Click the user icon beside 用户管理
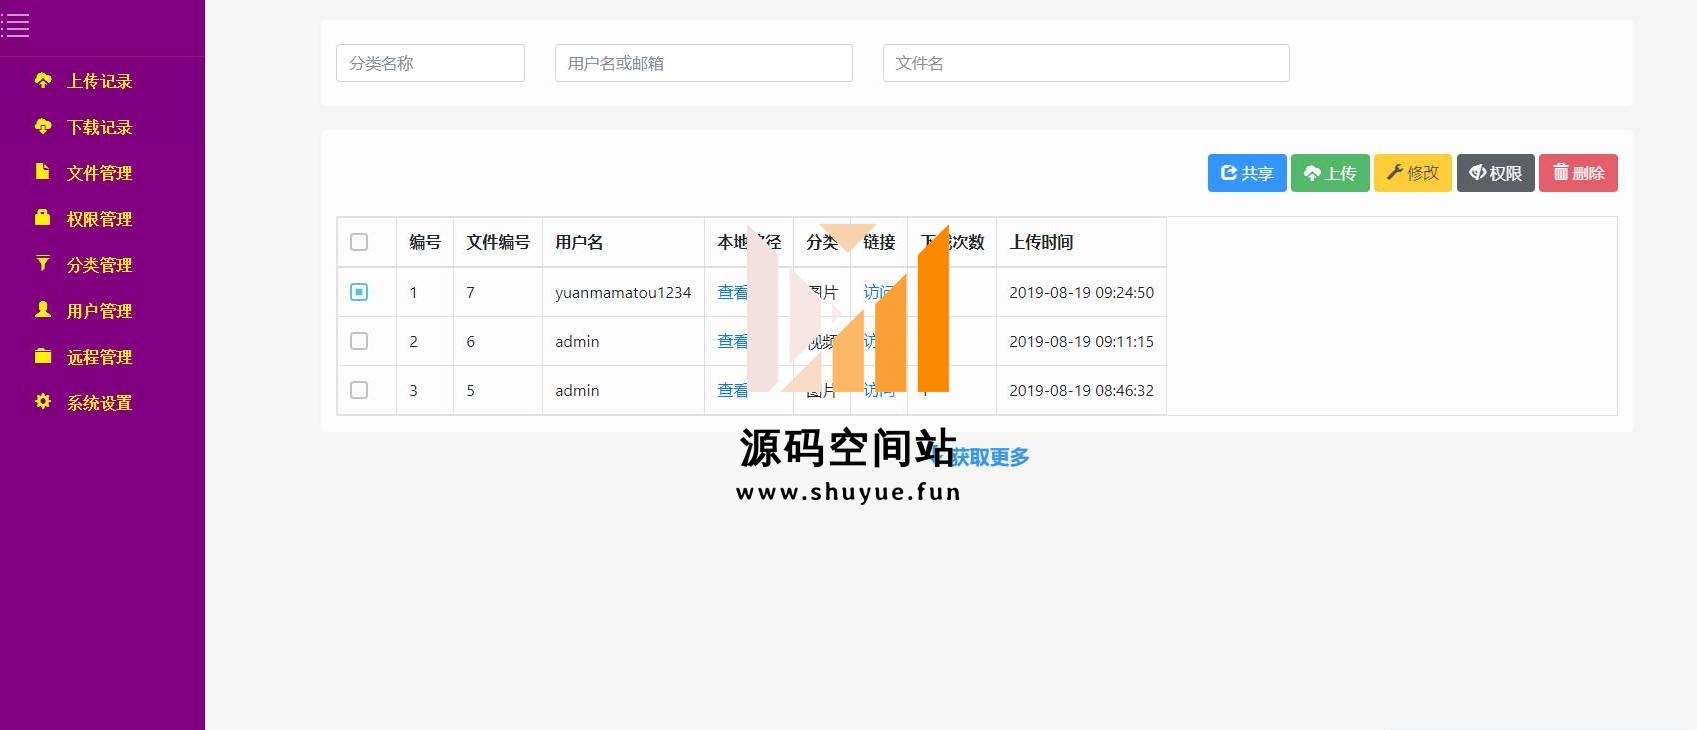 pos(42,310)
